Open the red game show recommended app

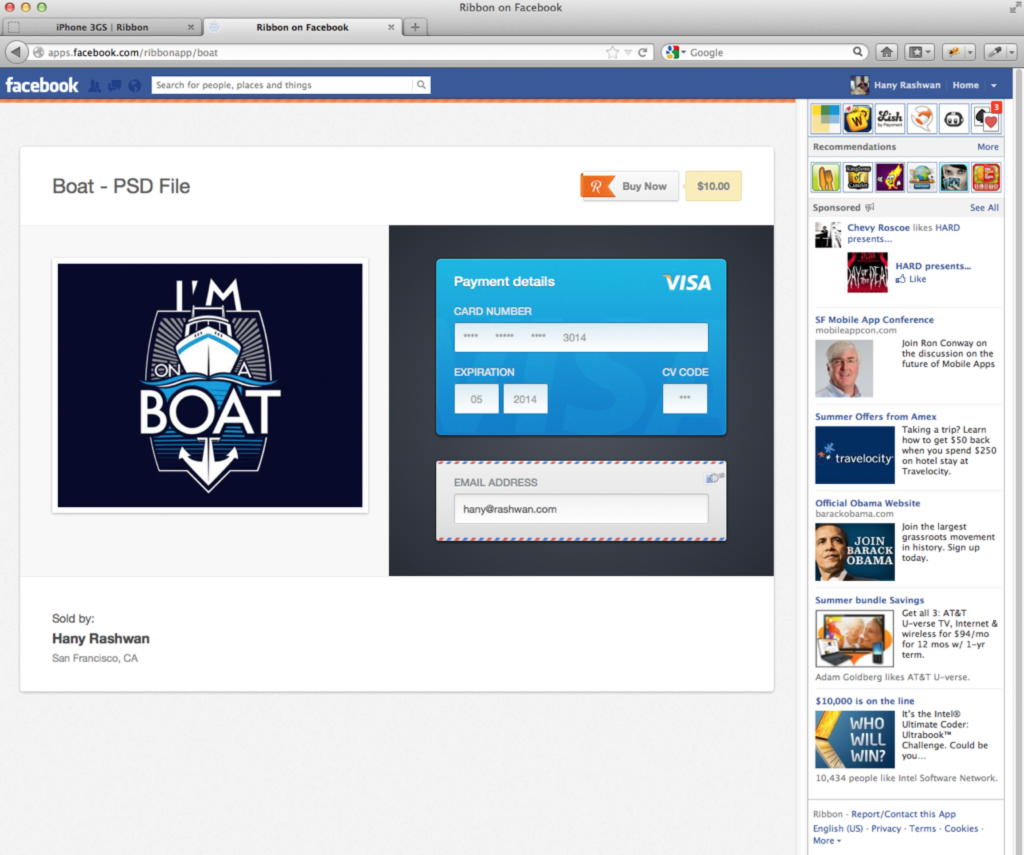[x=986, y=177]
